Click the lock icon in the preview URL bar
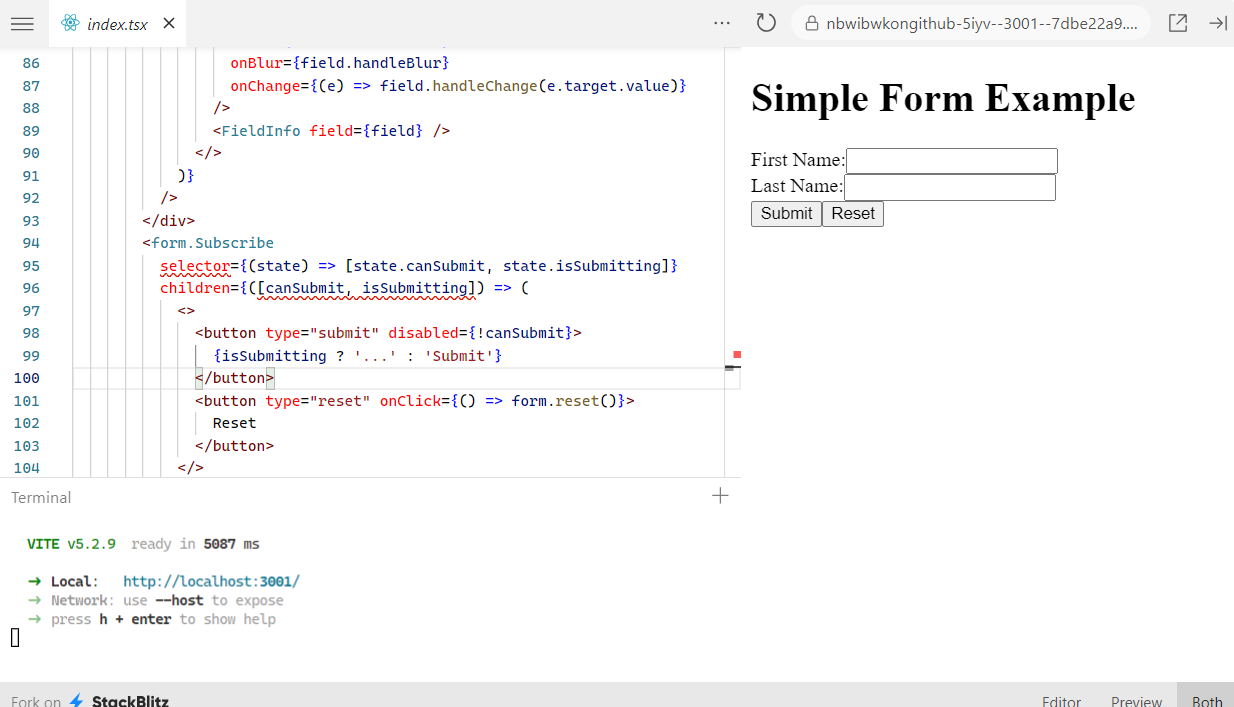Screen dimensions: 1234x707 (x=812, y=23)
